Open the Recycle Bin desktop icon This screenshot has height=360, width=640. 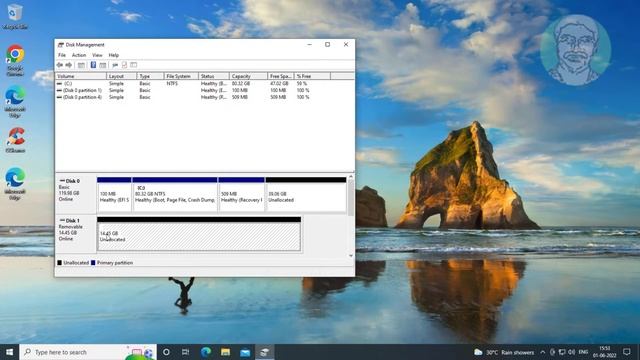(15, 17)
